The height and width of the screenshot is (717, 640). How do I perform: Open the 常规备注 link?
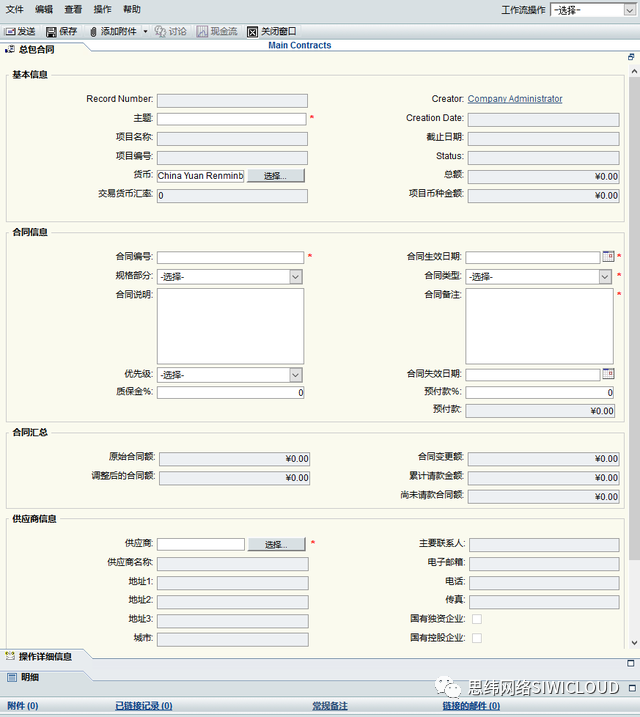coord(330,706)
